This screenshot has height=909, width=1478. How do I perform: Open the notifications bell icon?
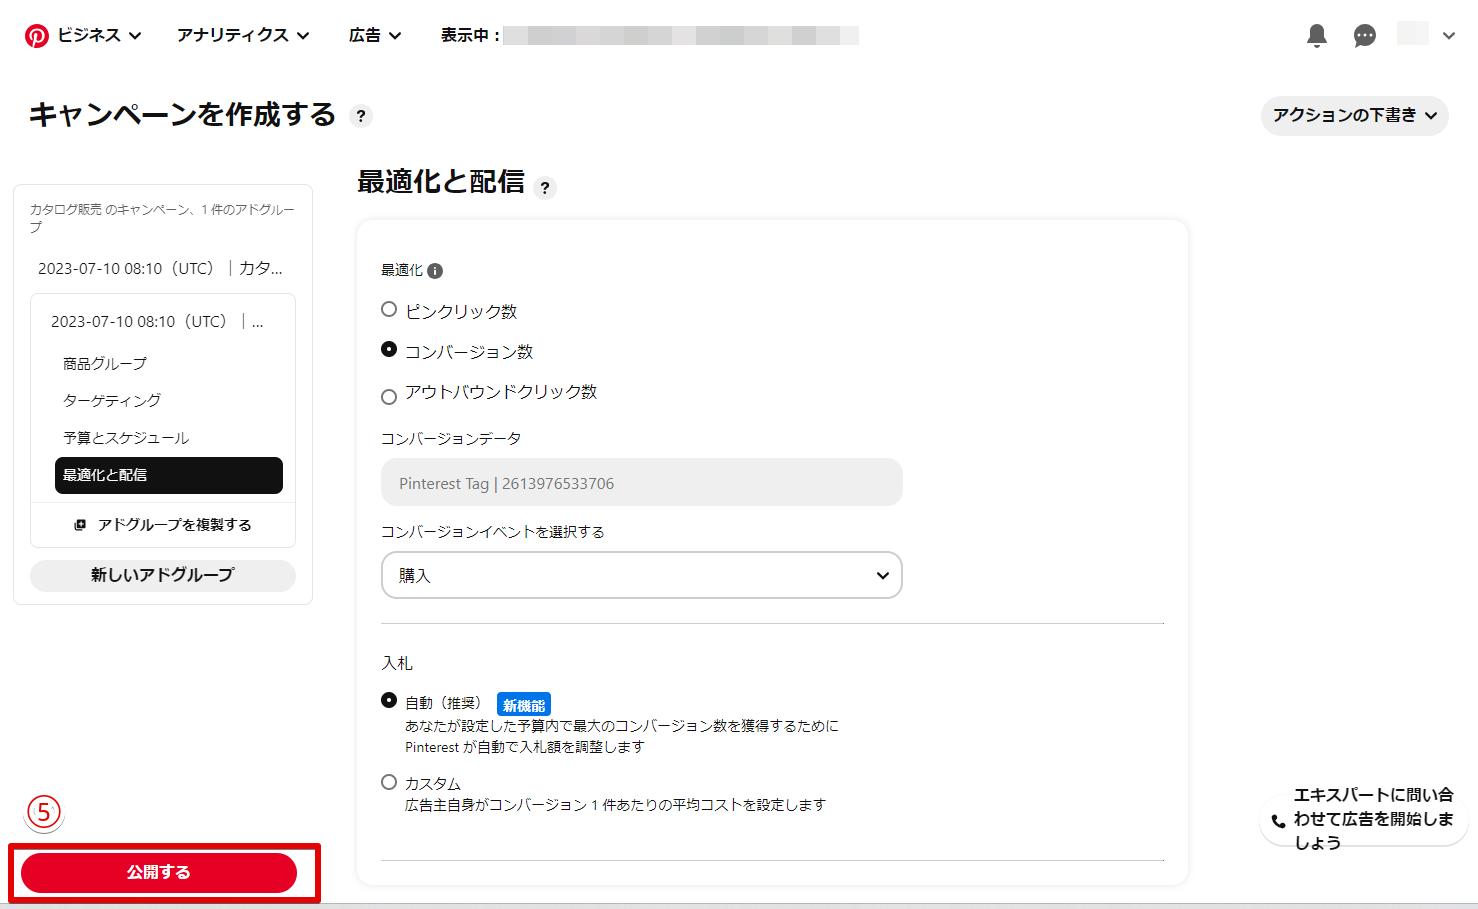point(1317,36)
